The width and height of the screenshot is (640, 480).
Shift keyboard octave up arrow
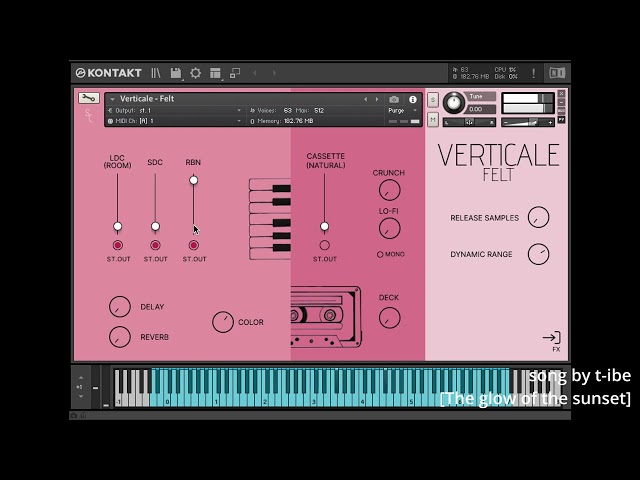coord(81,378)
